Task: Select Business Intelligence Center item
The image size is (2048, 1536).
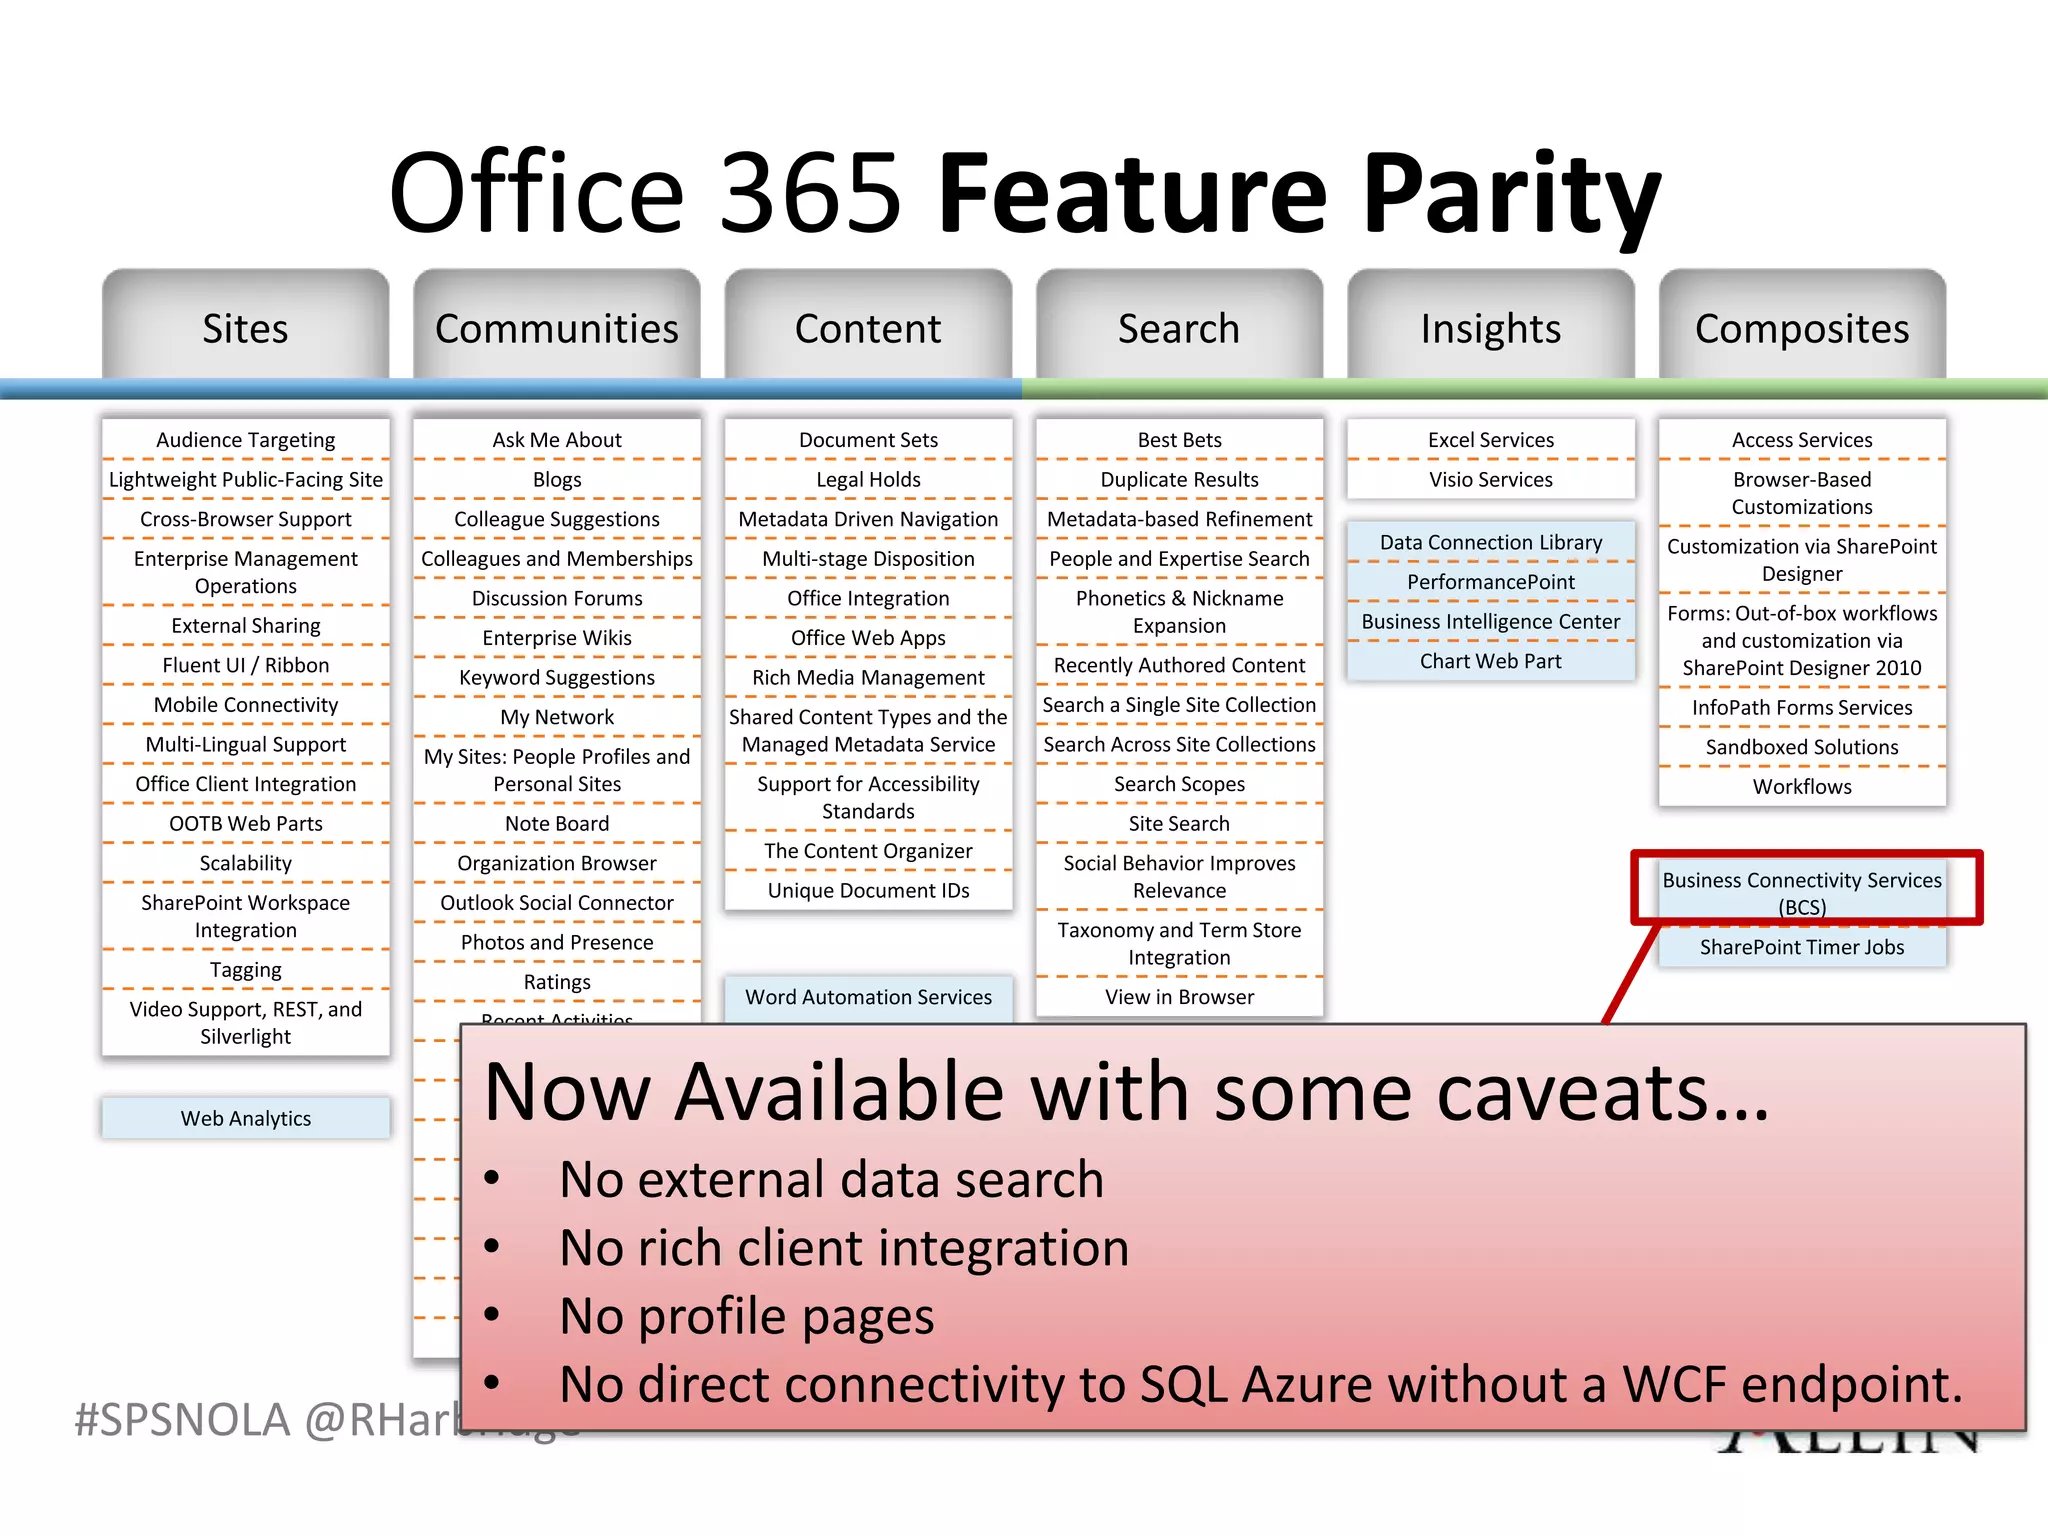Action: (x=1491, y=621)
